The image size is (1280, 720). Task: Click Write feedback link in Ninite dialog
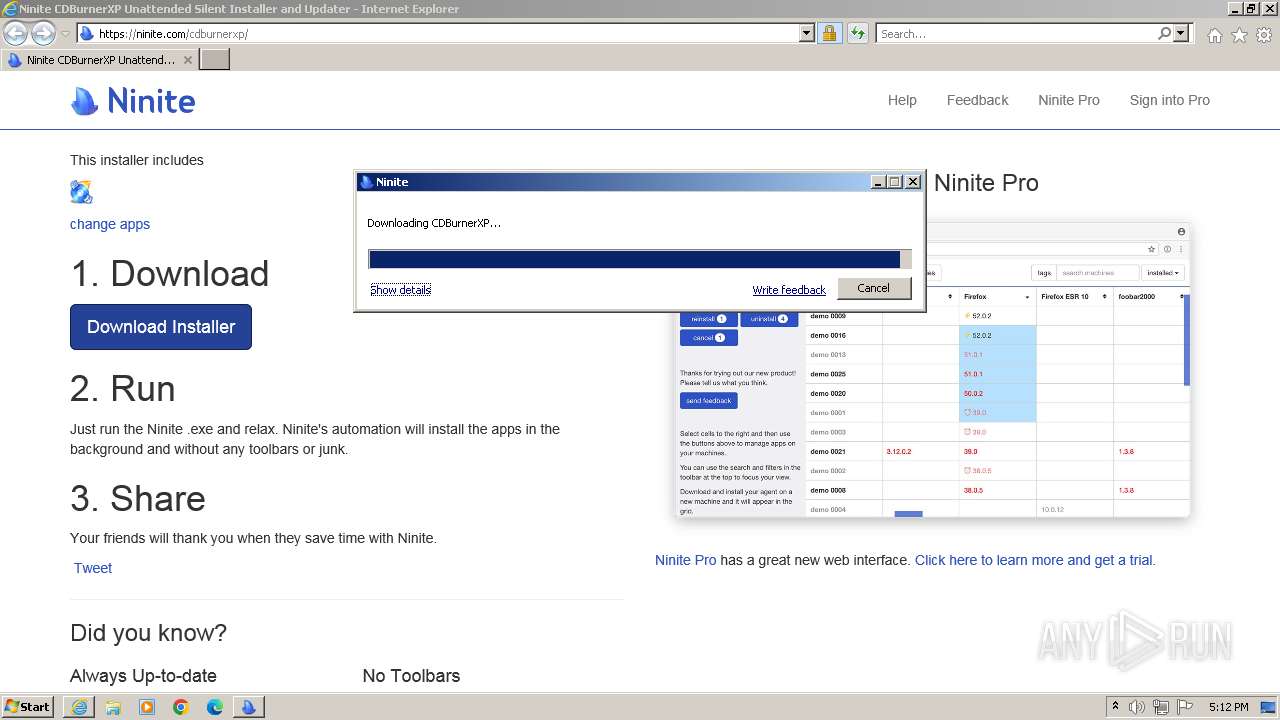coord(789,290)
